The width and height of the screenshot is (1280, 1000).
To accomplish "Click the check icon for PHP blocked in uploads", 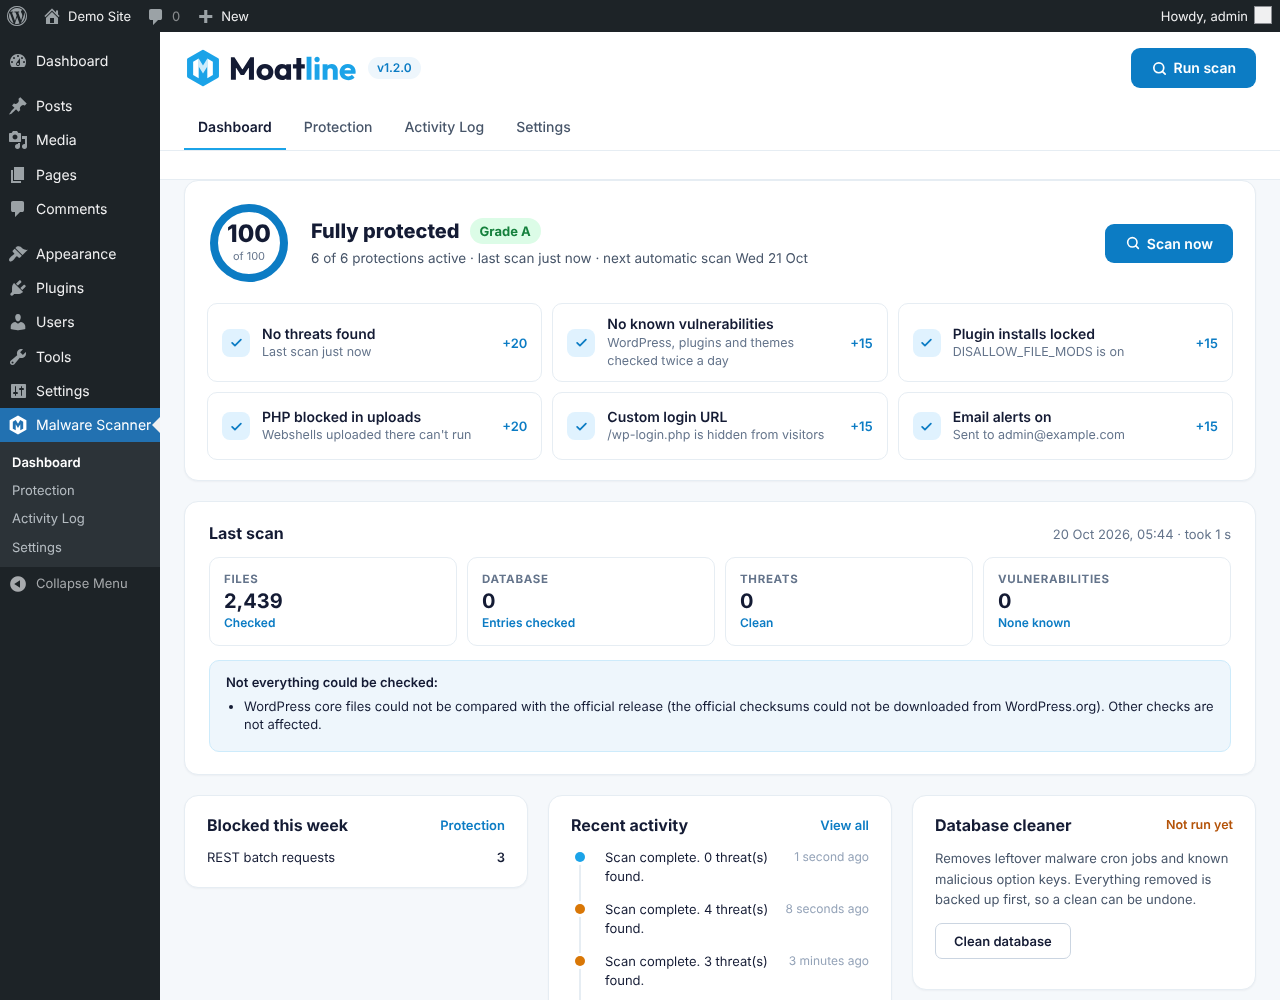I will coord(236,426).
